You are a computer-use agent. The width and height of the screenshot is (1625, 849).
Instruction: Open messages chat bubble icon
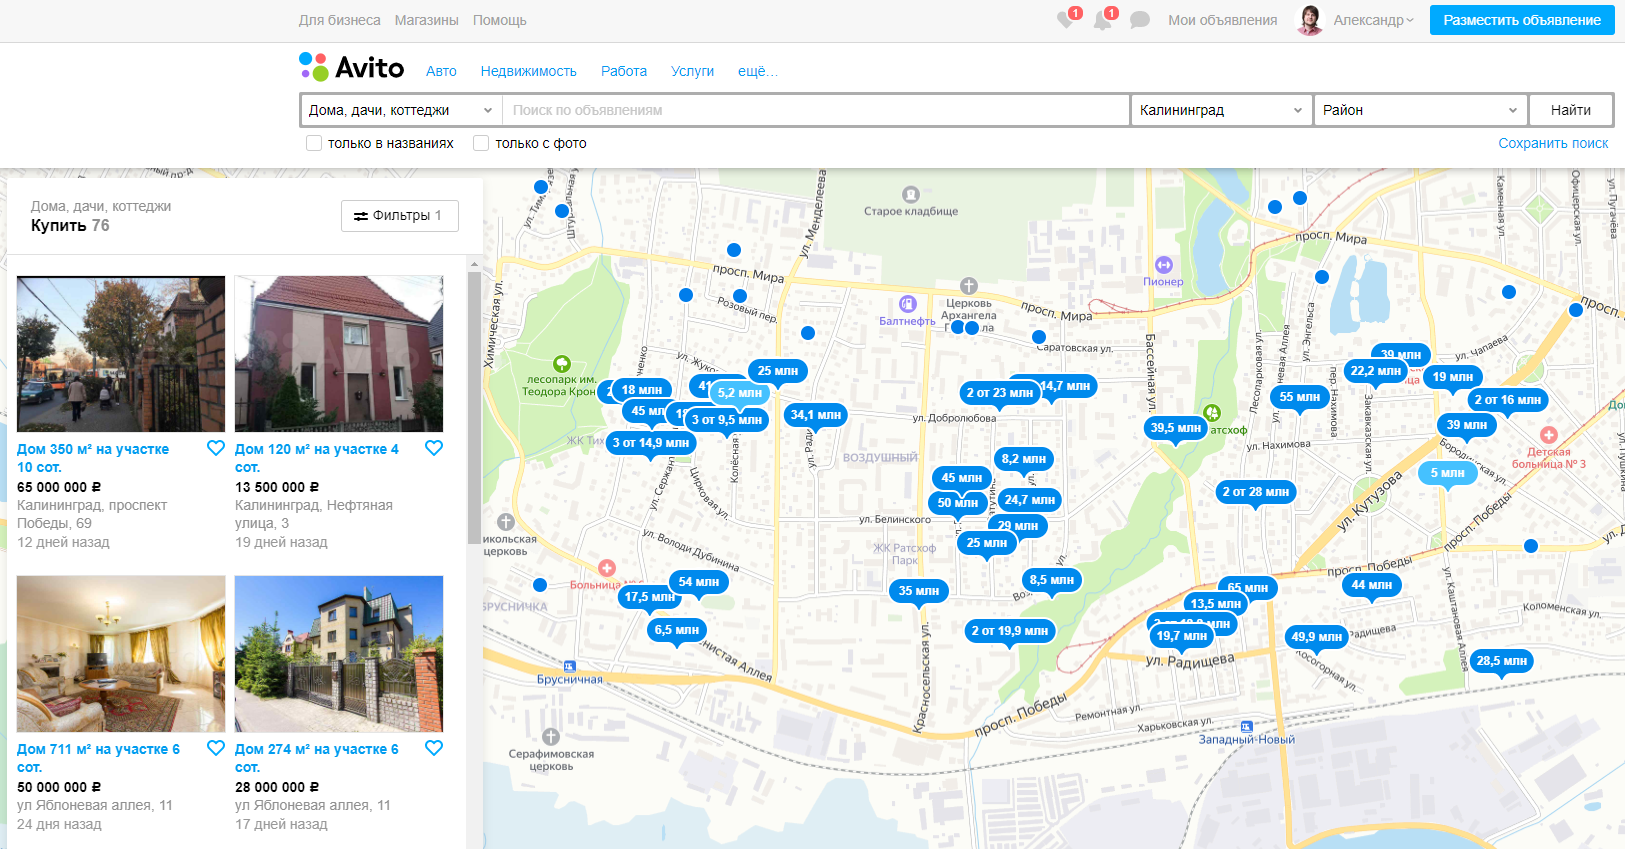pyautogui.click(x=1139, y=20)
